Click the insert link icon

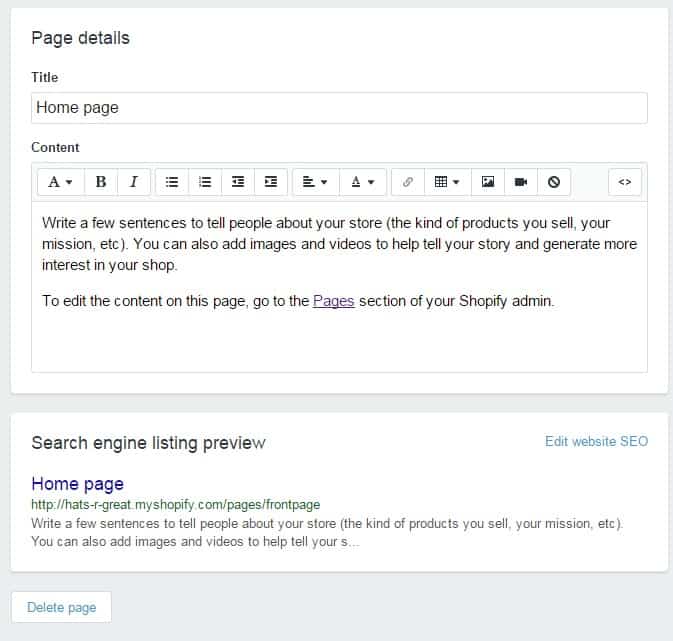point(408,182)
